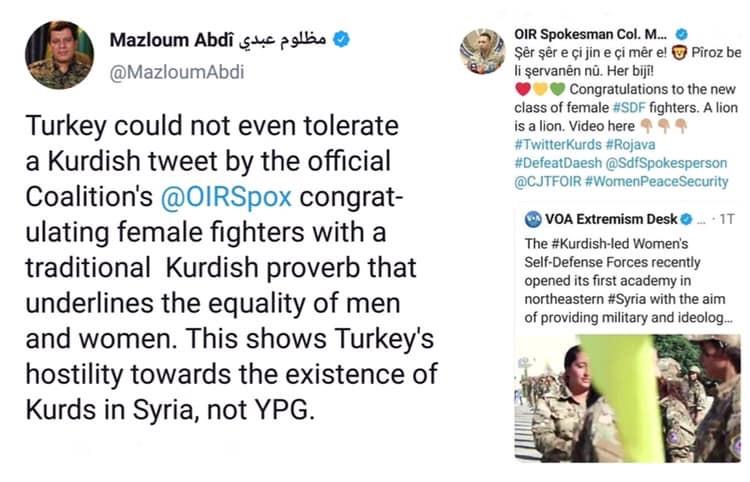Open the female fighters video thumbnail
The image size is (750, 482).
tap(628, 397)
